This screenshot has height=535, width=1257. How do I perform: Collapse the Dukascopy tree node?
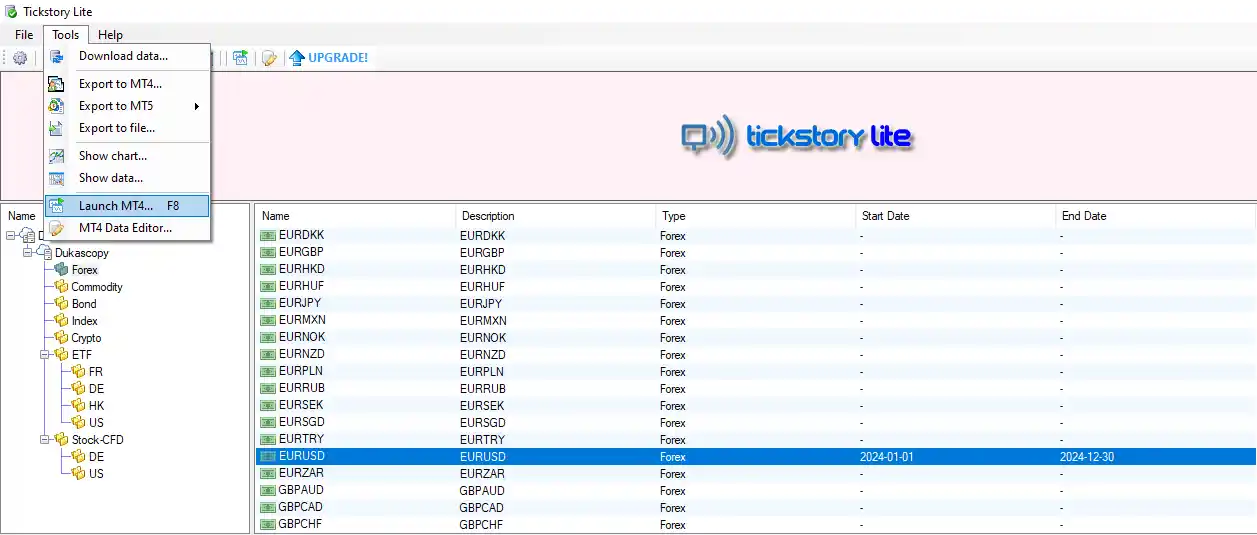click(28, 253)
